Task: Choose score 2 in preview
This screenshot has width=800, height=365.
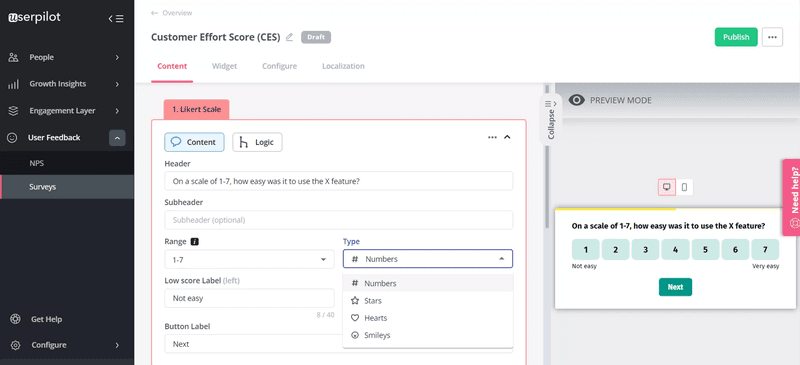Action: click(x=615, y=250)
